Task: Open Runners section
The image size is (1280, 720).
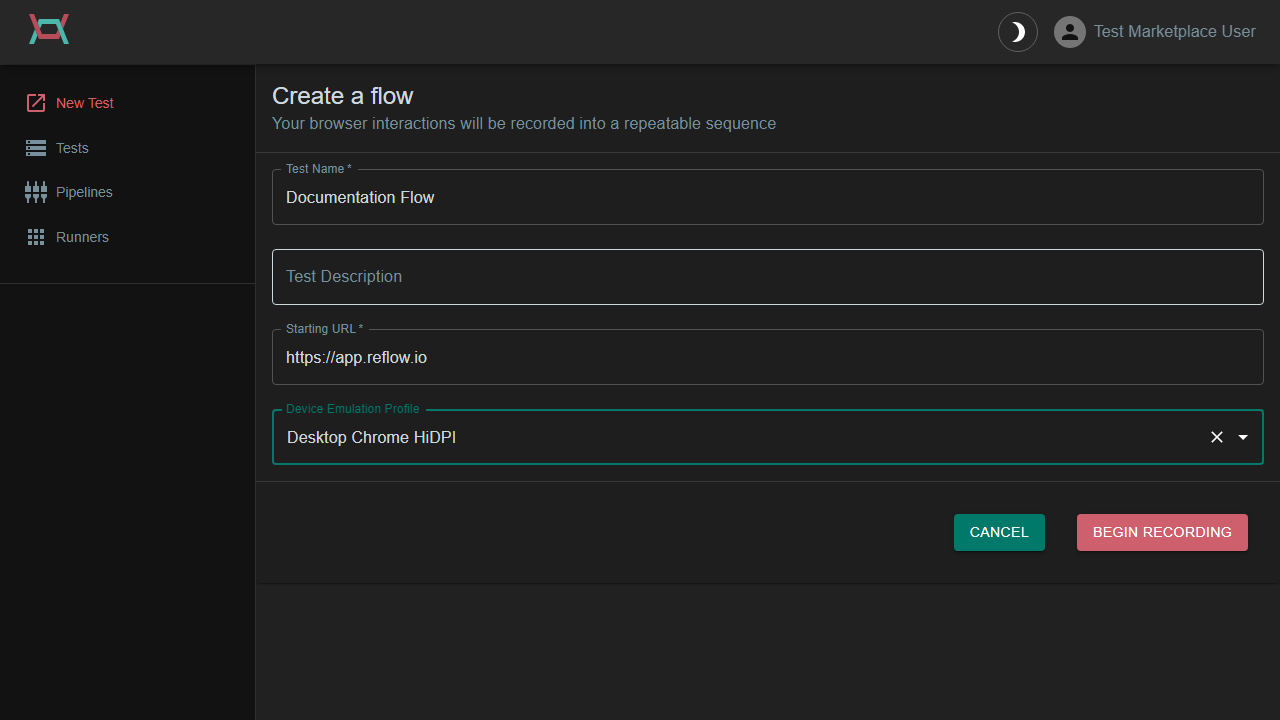Action: point(82,237)
